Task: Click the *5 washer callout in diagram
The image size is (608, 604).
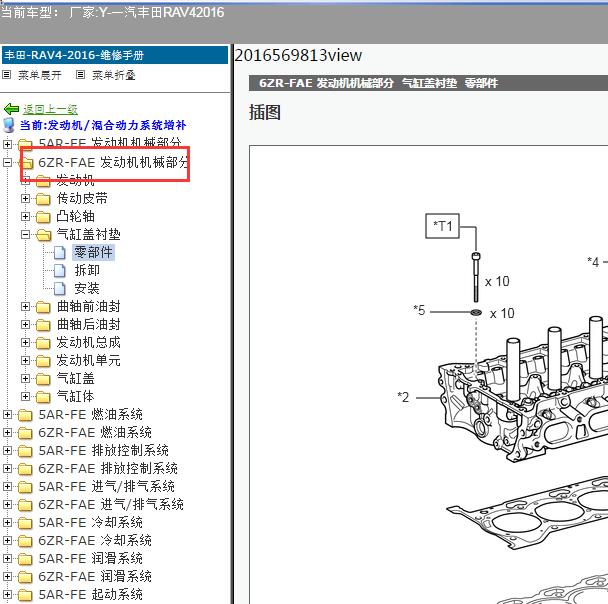Action: coord(419,311)
